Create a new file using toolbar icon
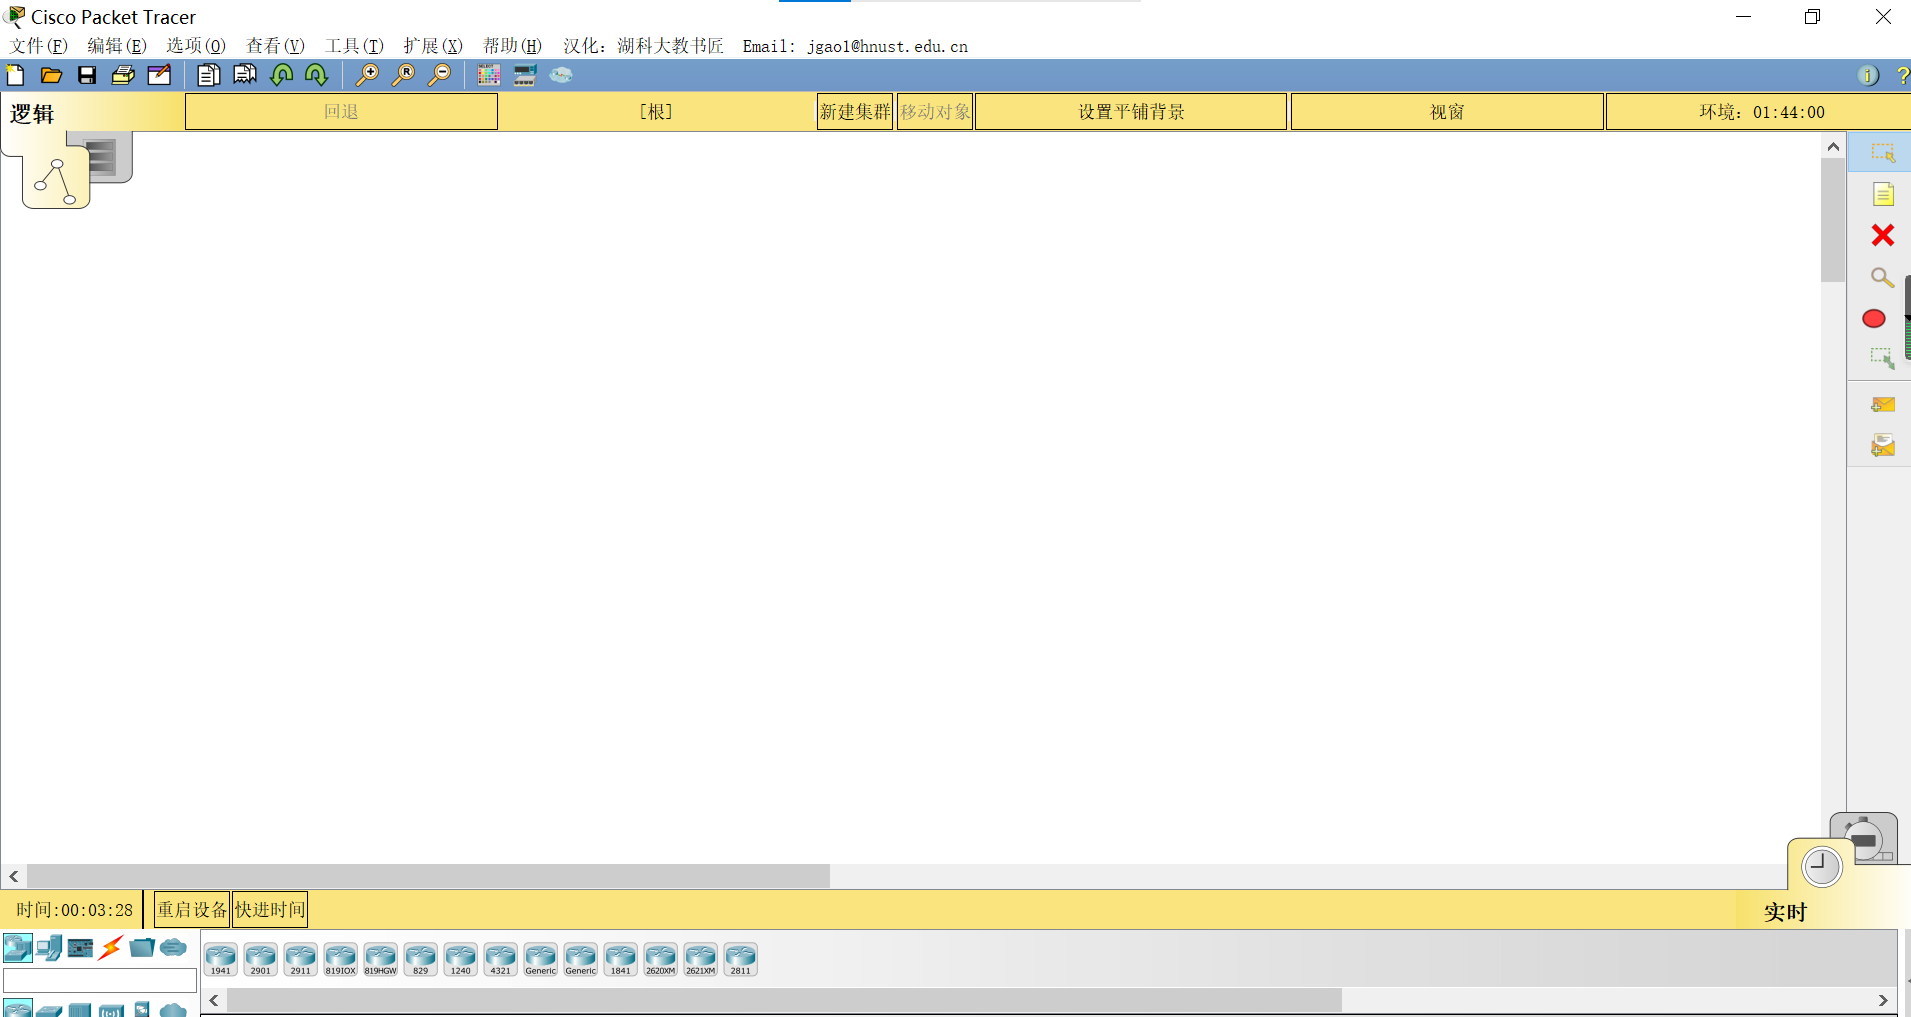 tap(15, 75)
